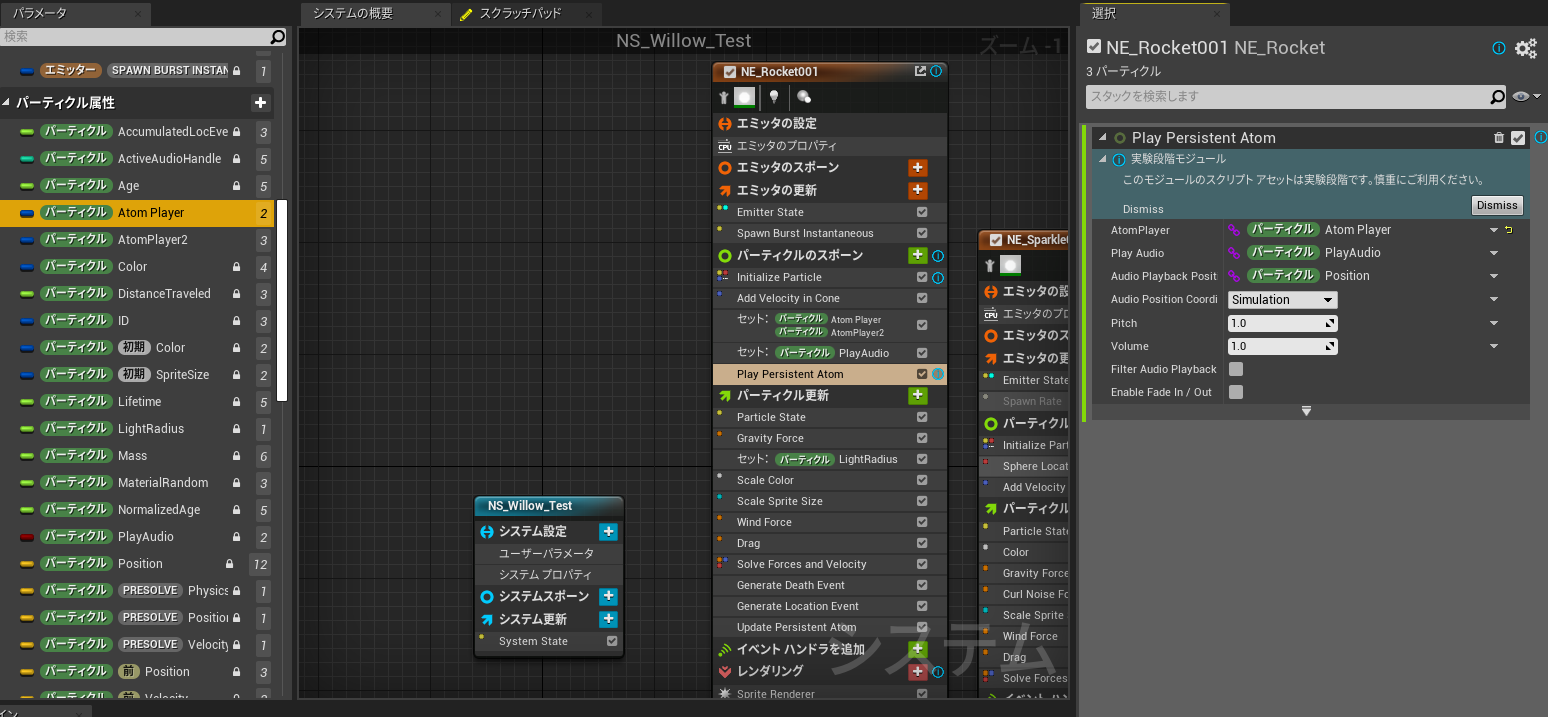Disable the Gravity Force module checkbox in NE_Rocket001
This screenshot has width=1548, height=717.
click(922, 438)
